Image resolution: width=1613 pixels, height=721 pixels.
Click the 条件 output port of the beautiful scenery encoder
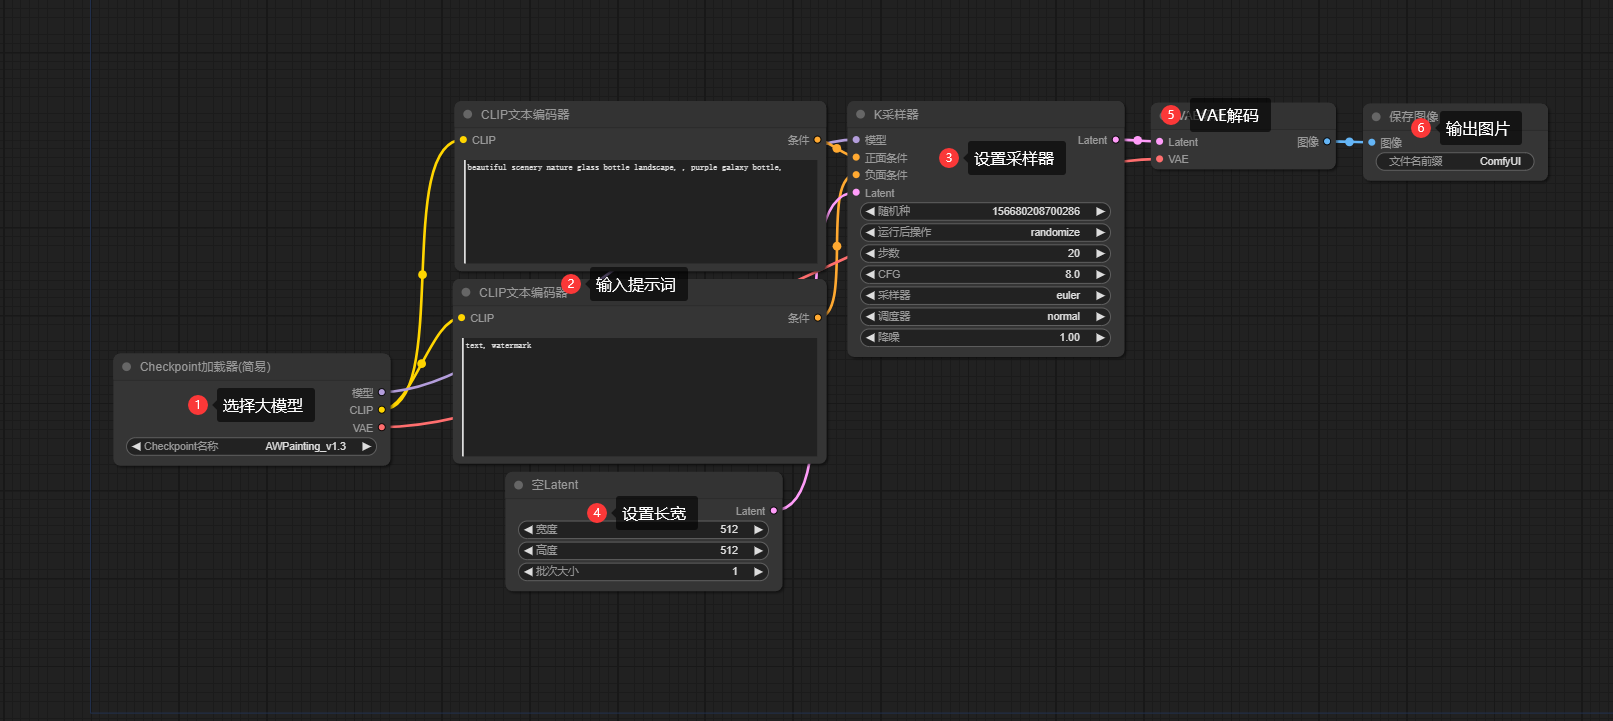tap(818, 140)
